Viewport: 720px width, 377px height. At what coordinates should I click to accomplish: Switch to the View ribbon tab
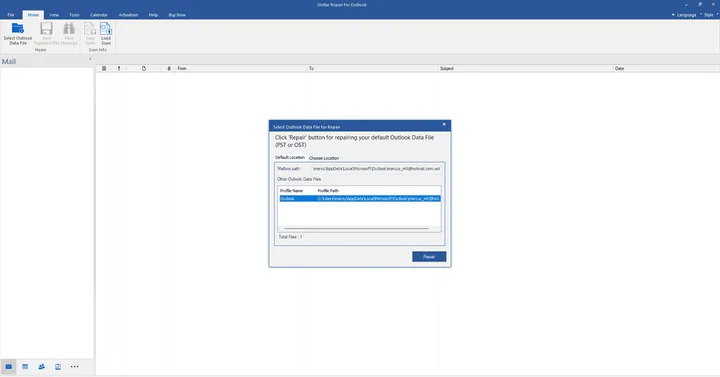click(x=54, y=15)
